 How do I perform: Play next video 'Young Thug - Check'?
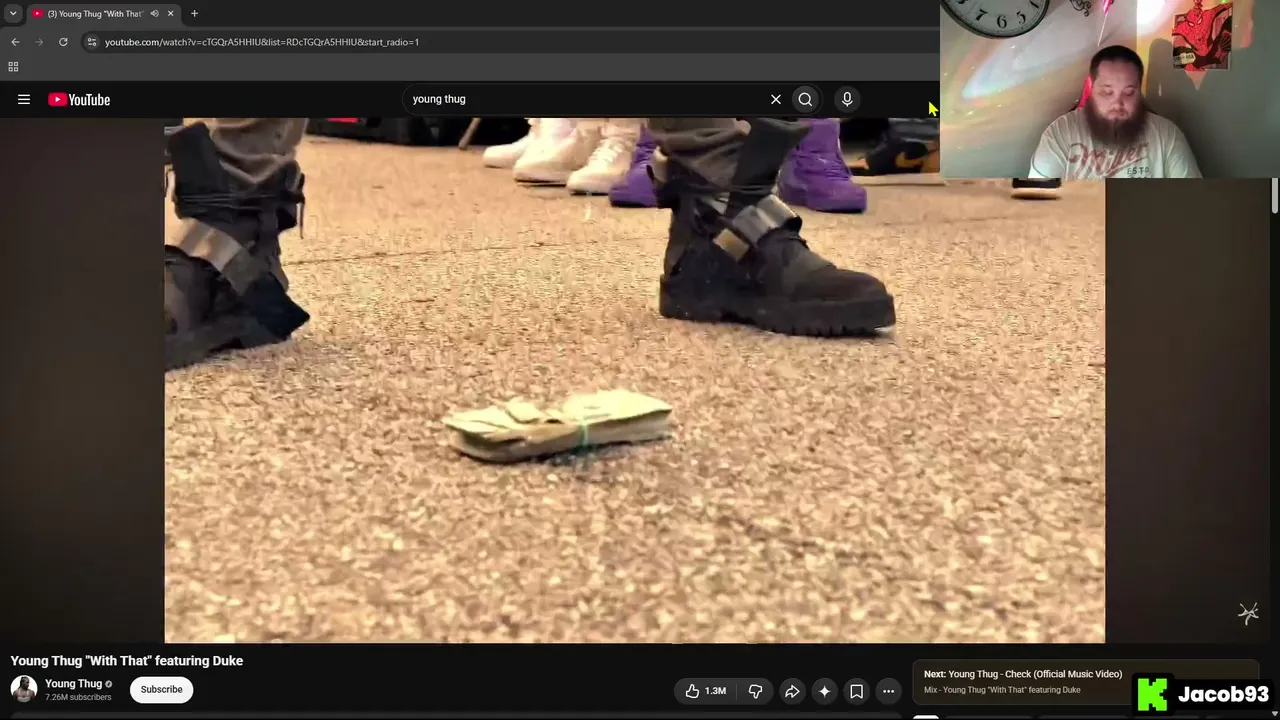[1023, 674]
